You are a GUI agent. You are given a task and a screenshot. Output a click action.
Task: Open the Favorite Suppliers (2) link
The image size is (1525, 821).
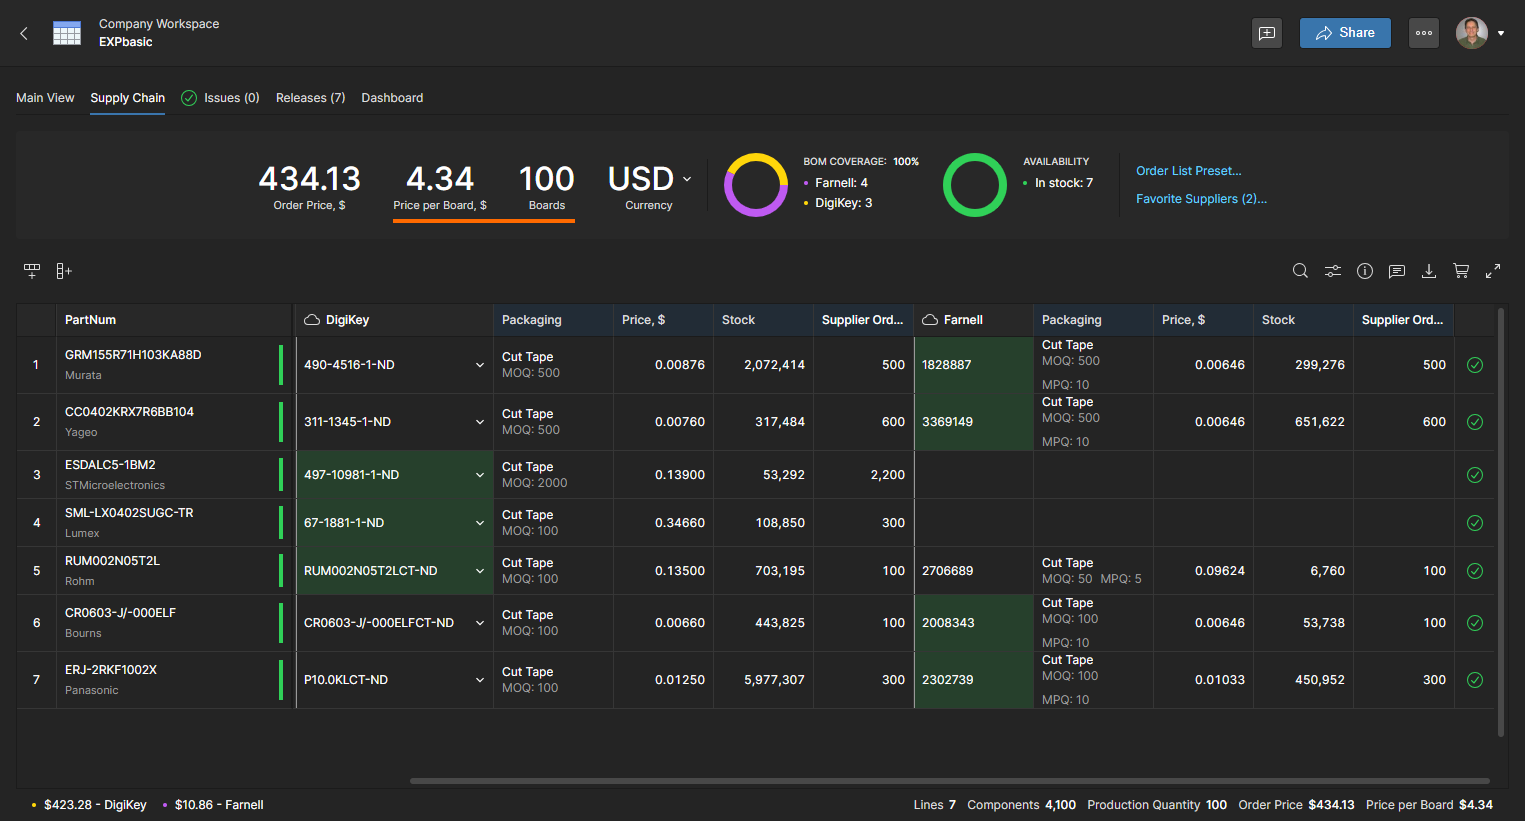tap(1201, 199)
